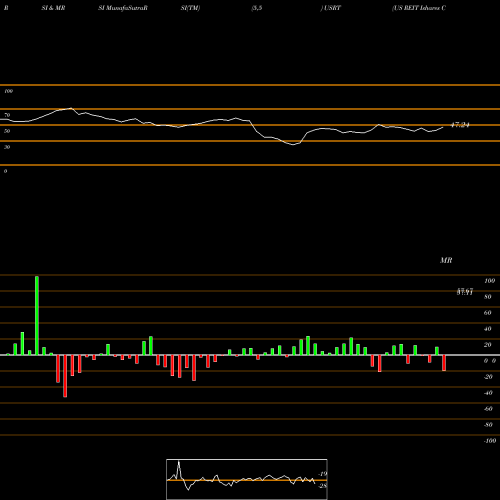Click the 0 label on left RSI axis
Image resolution: width=500 pixels, height=500 pixels.
(x=5, y=171)
